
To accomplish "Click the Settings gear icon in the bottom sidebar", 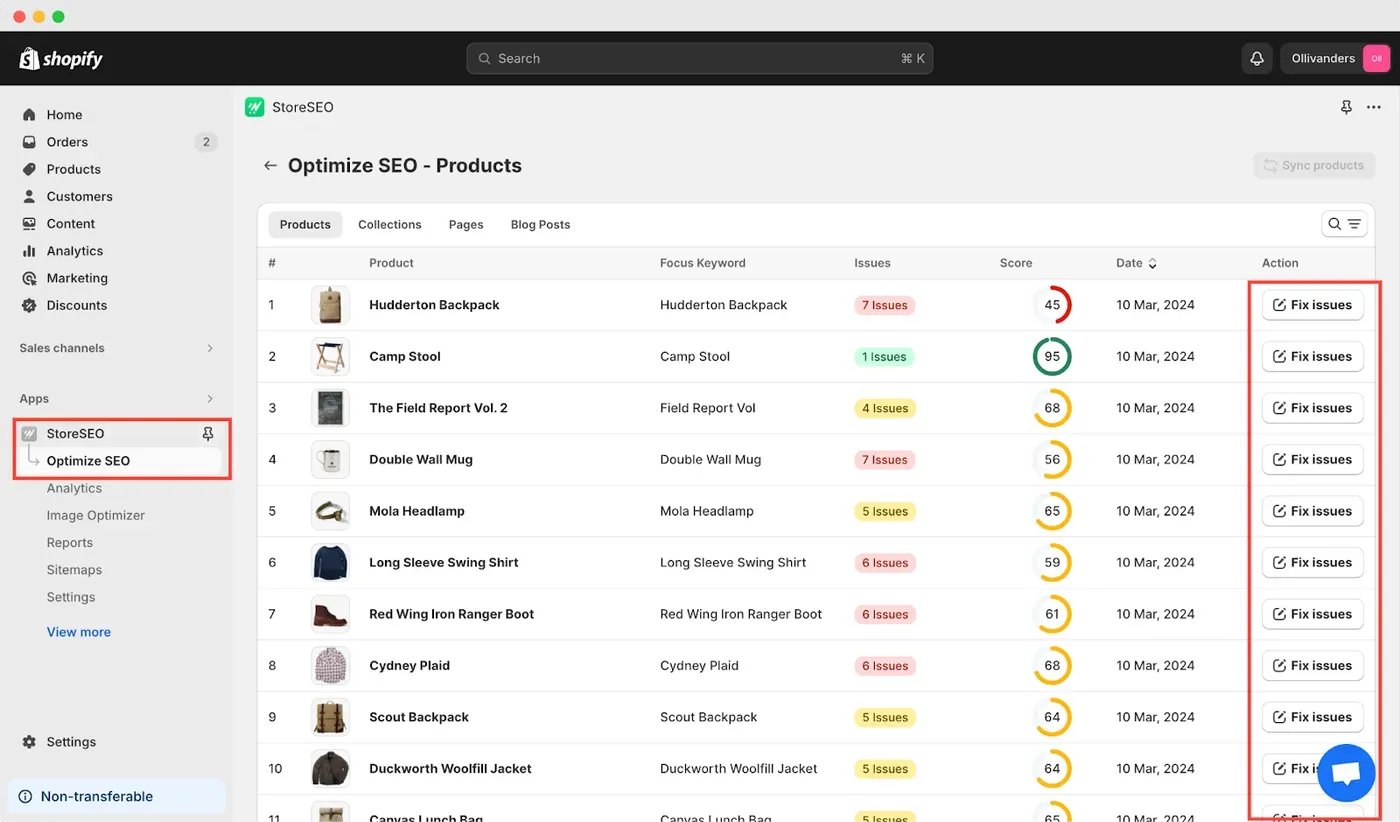I will click(x=29, y=742).
